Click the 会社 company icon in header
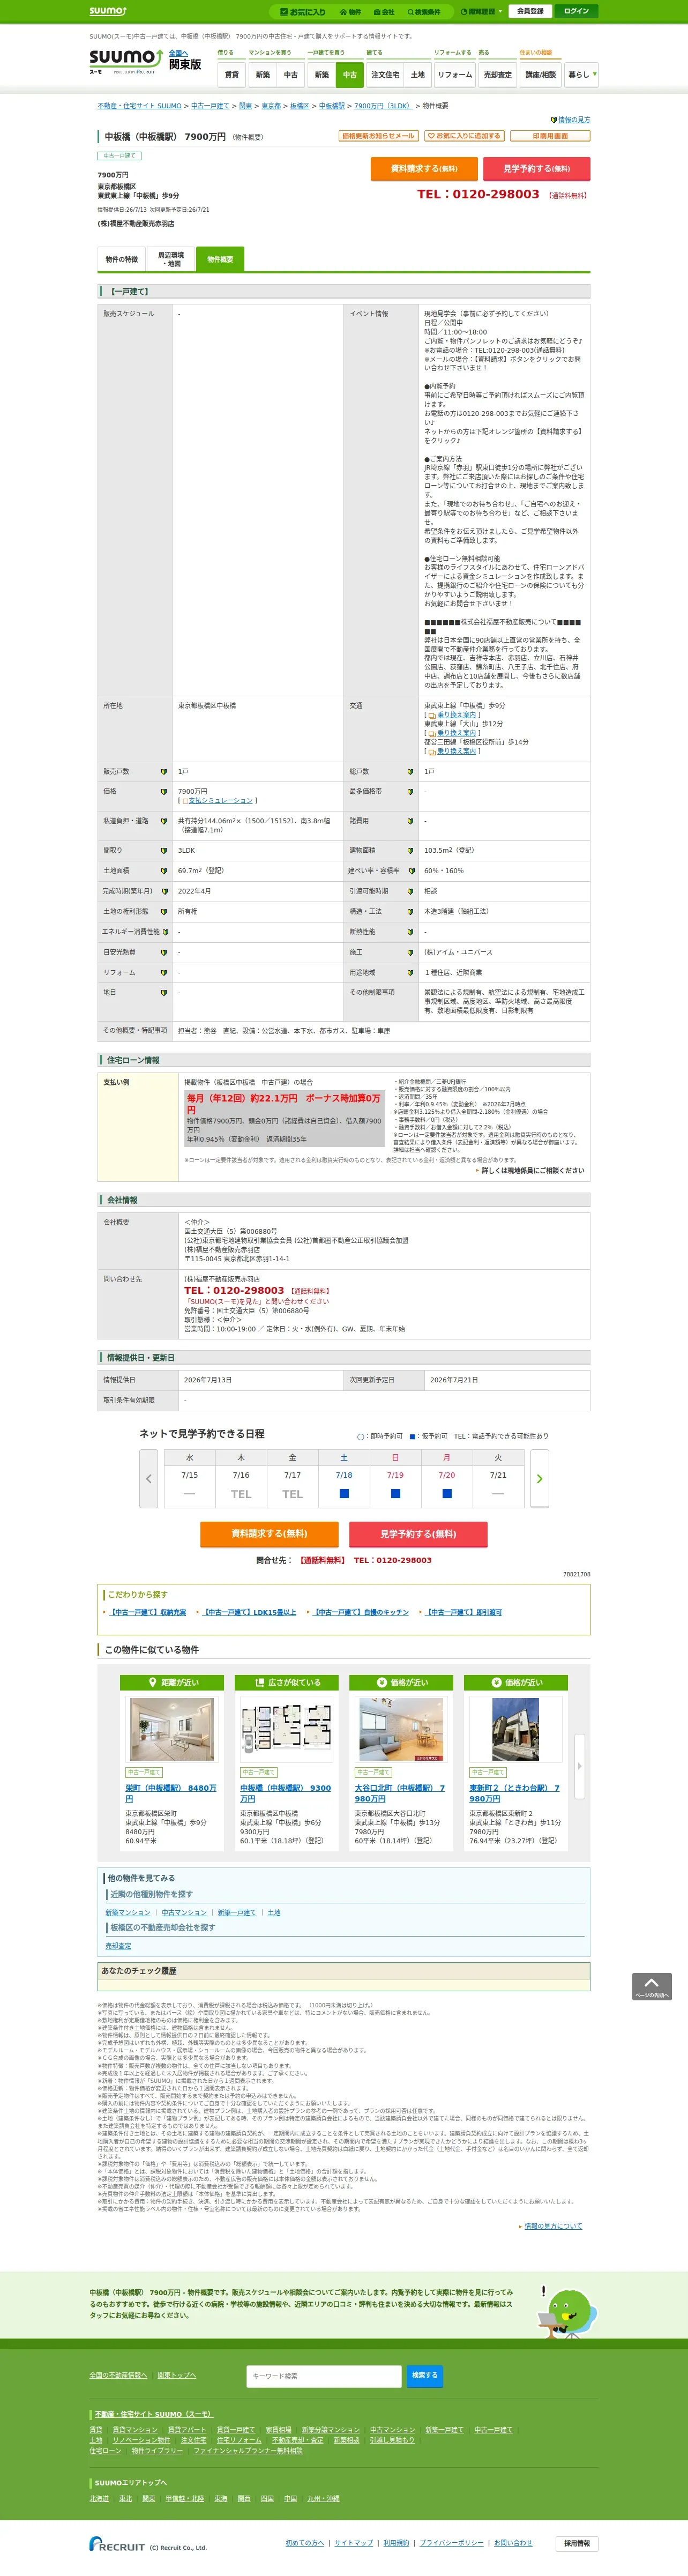Viewport: 688px width, 2576px height. (384, 12)
